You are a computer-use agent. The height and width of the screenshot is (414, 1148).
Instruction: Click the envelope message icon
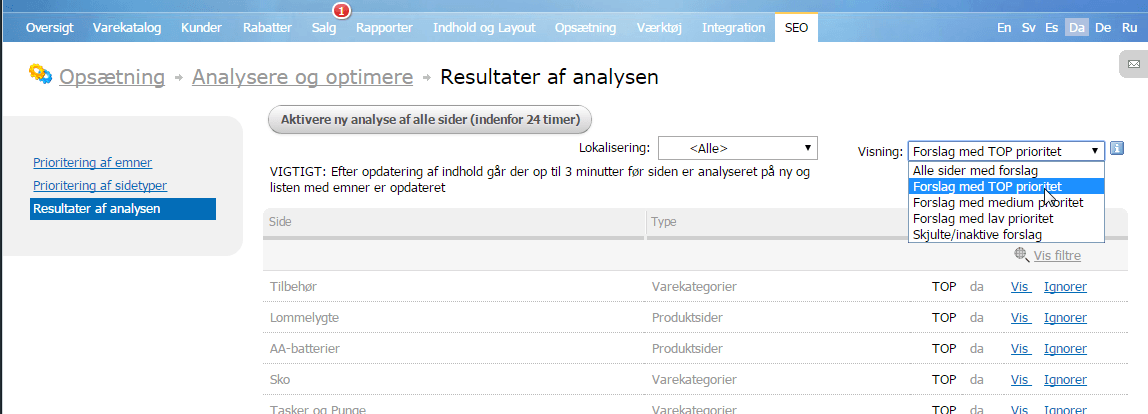pos(1133,64)
